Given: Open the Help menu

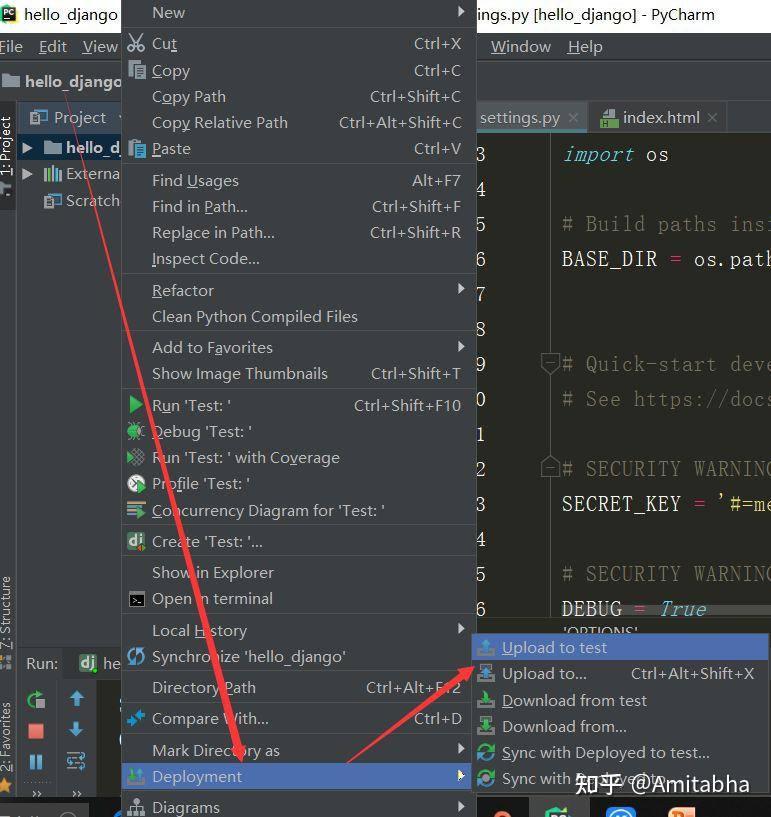Looking at the screenshot, I should click(585, 47).
